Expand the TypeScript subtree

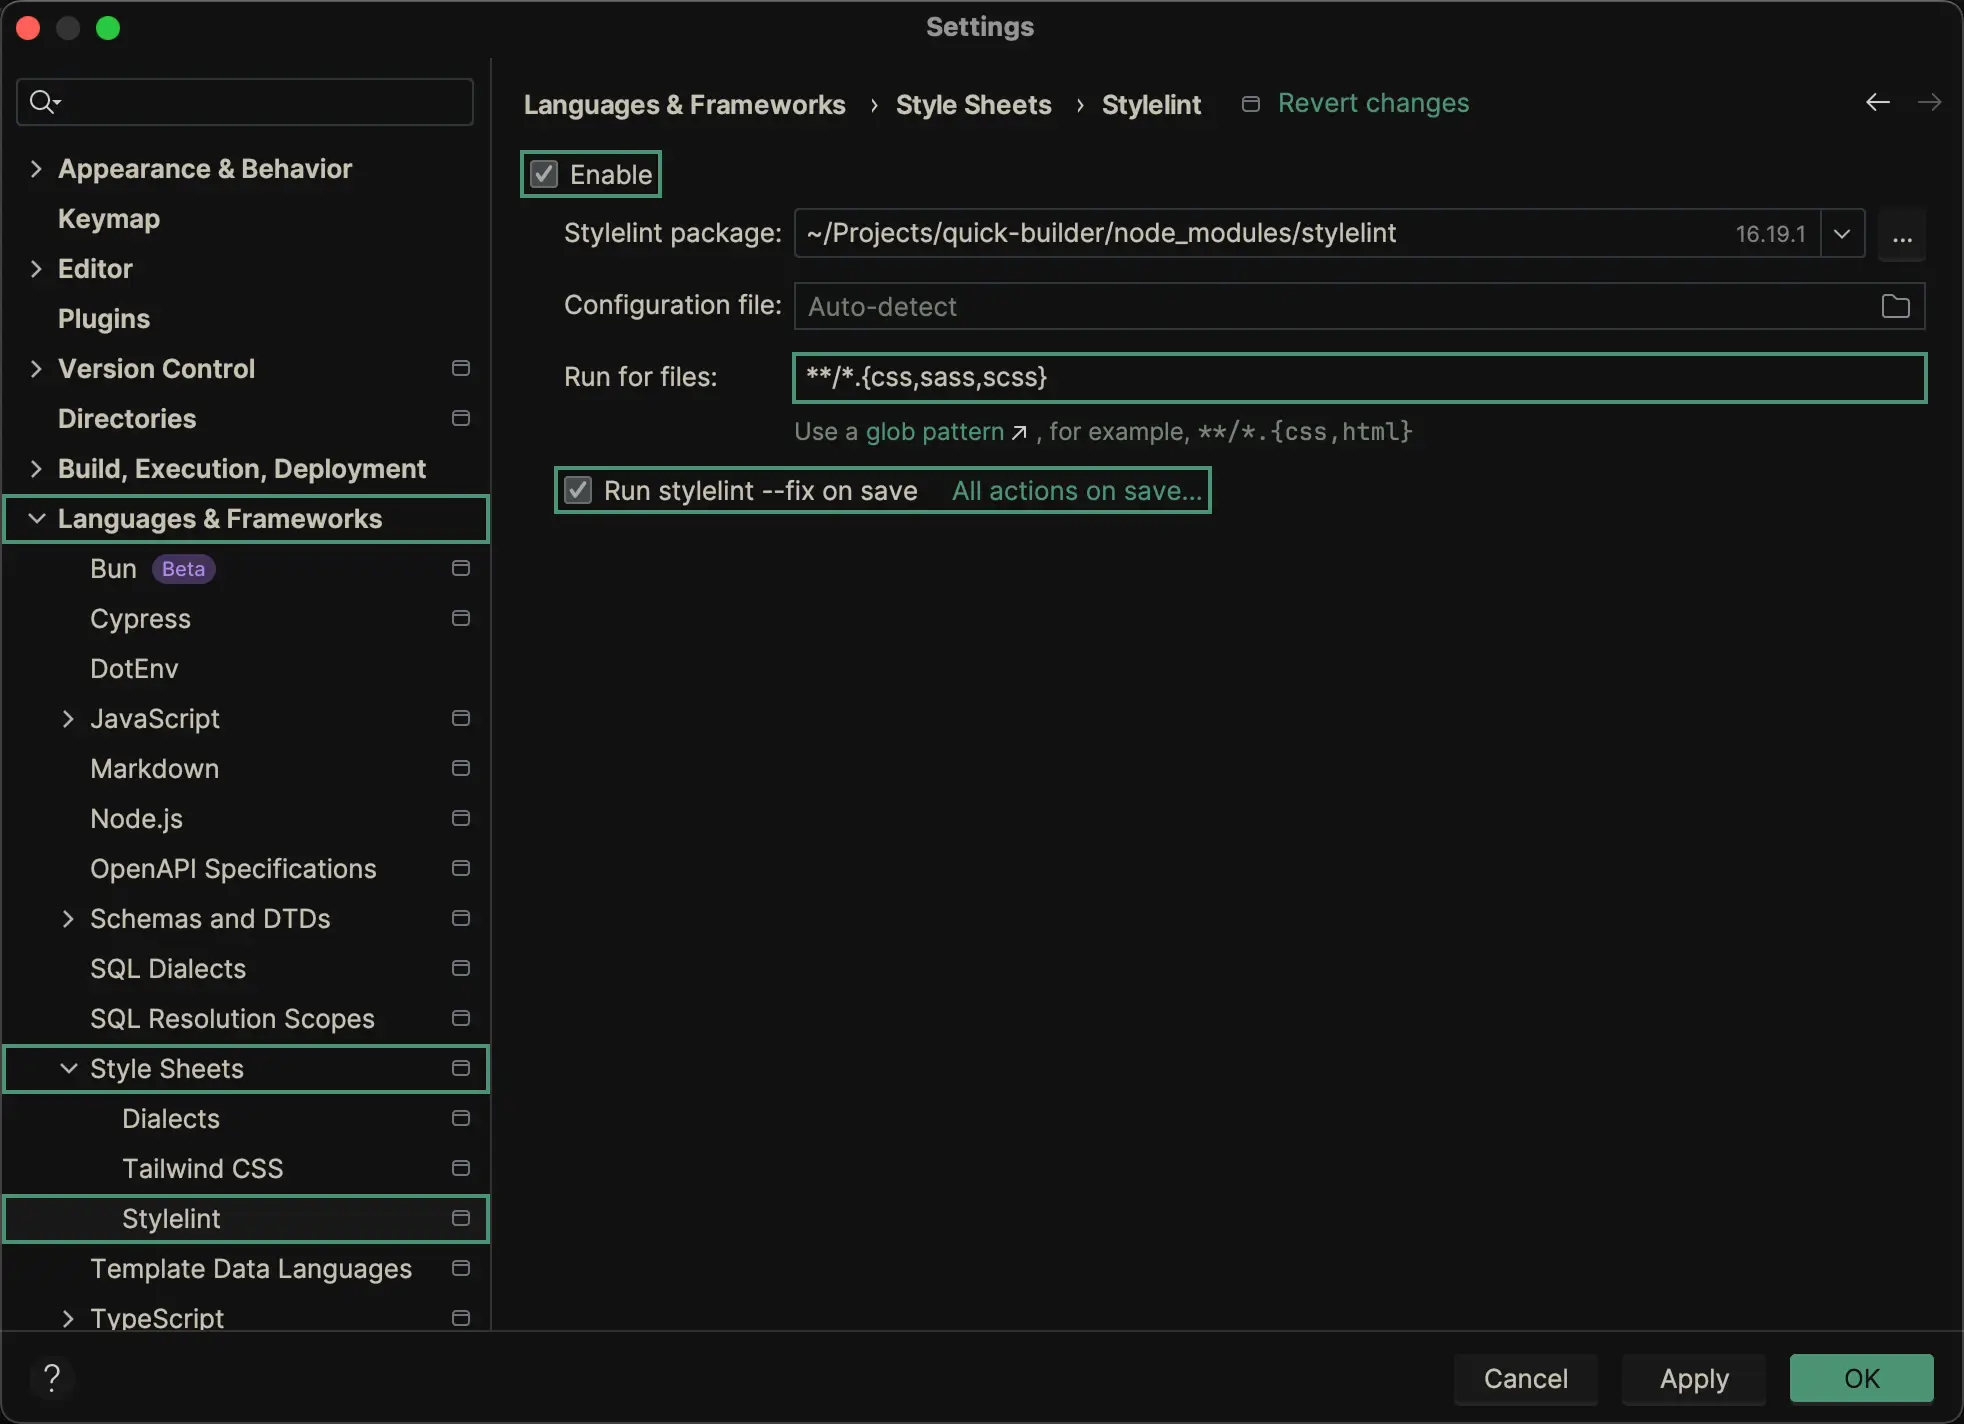click(x=68, y=1318)
